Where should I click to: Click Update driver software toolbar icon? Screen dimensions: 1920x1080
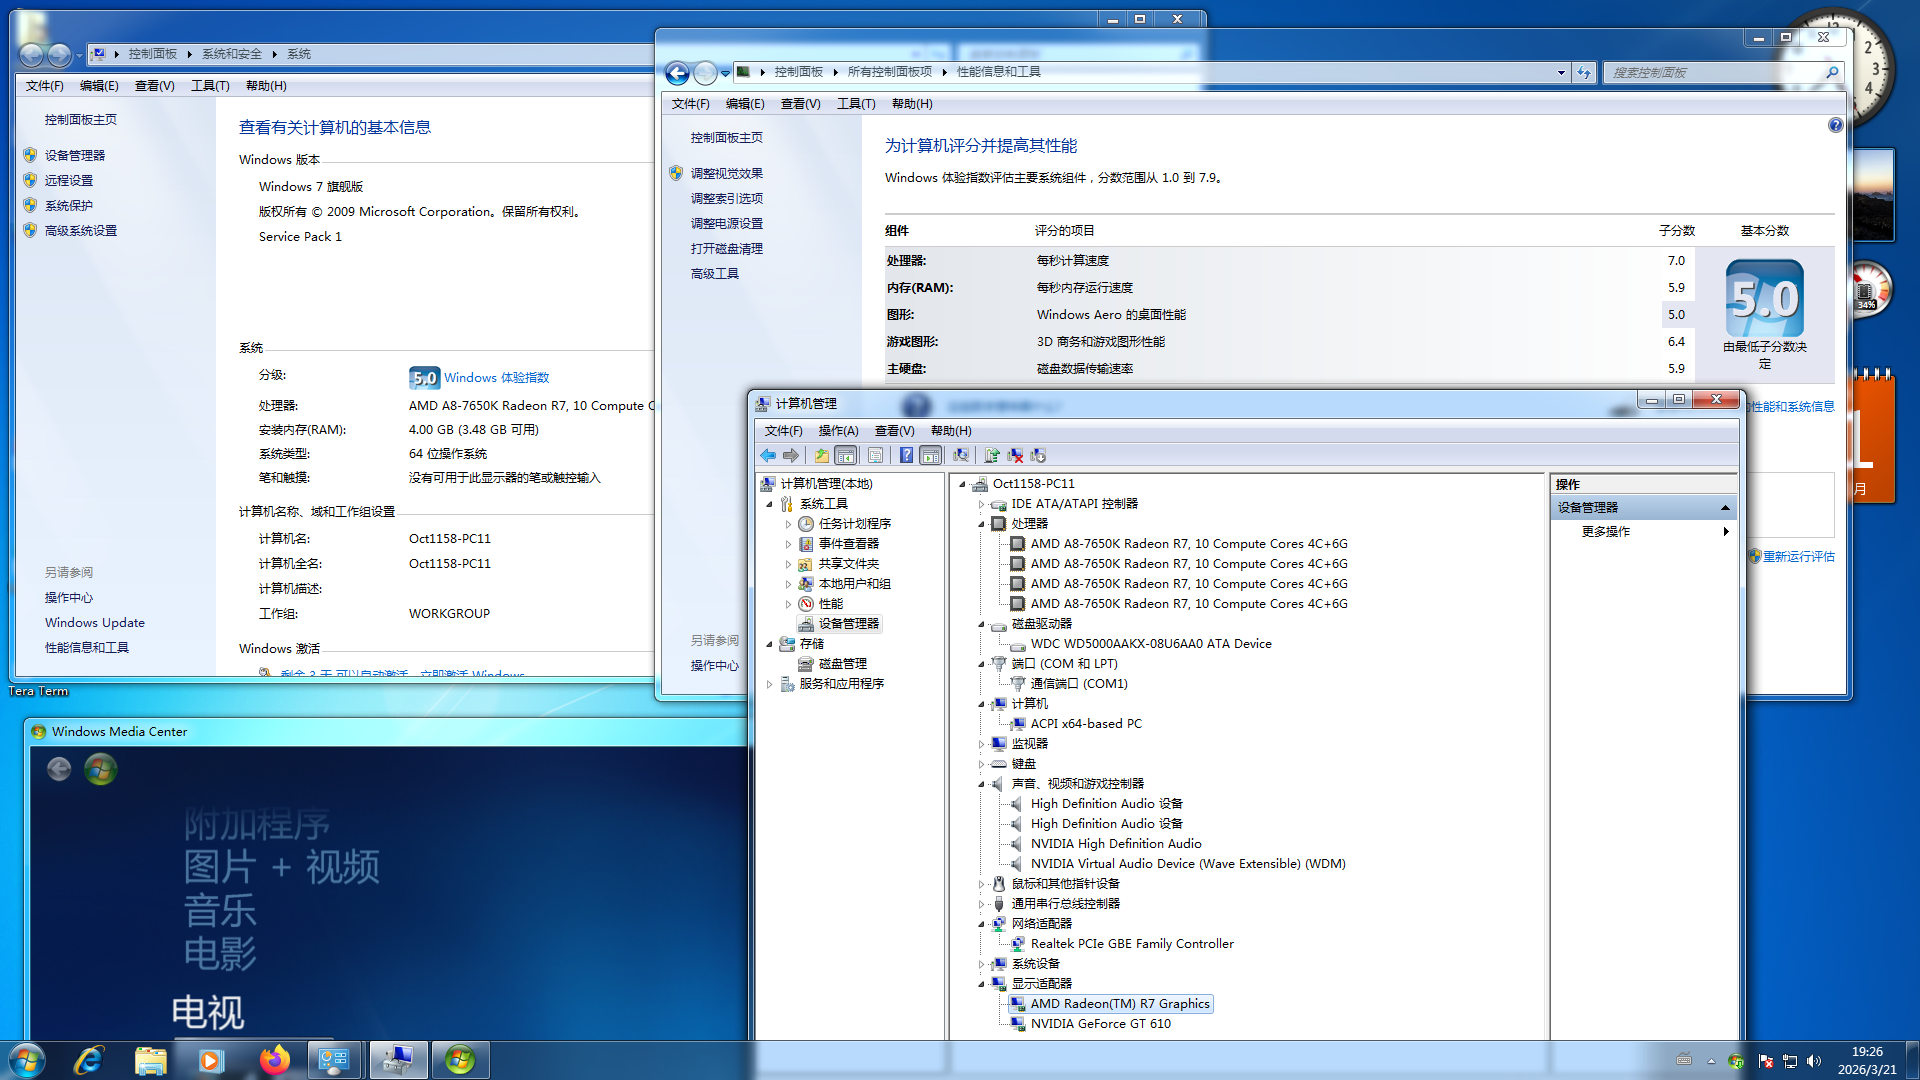992,456
